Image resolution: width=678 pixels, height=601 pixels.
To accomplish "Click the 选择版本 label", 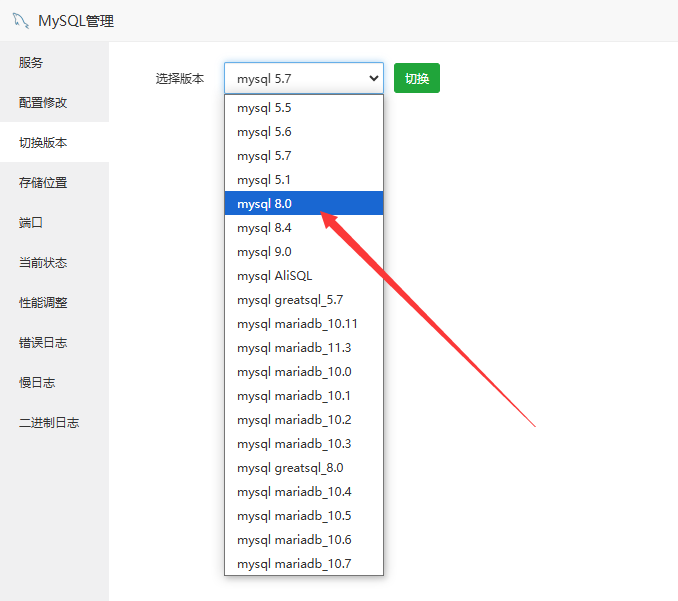I will click(x=180, y=79).
